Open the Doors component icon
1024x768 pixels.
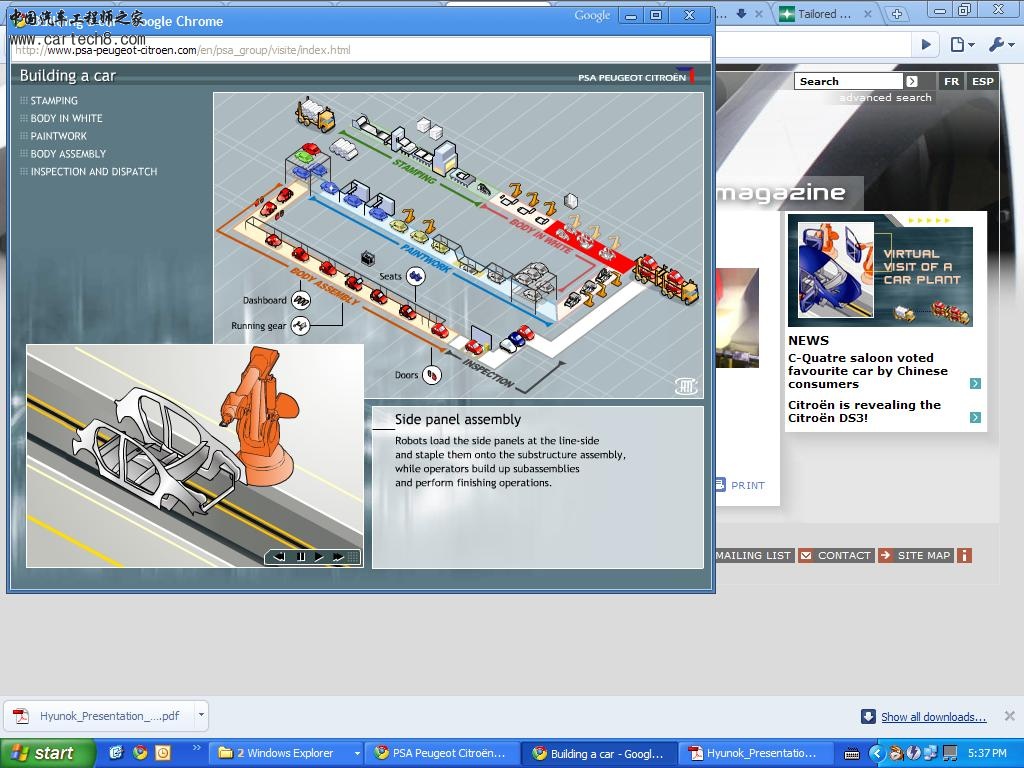432,375
